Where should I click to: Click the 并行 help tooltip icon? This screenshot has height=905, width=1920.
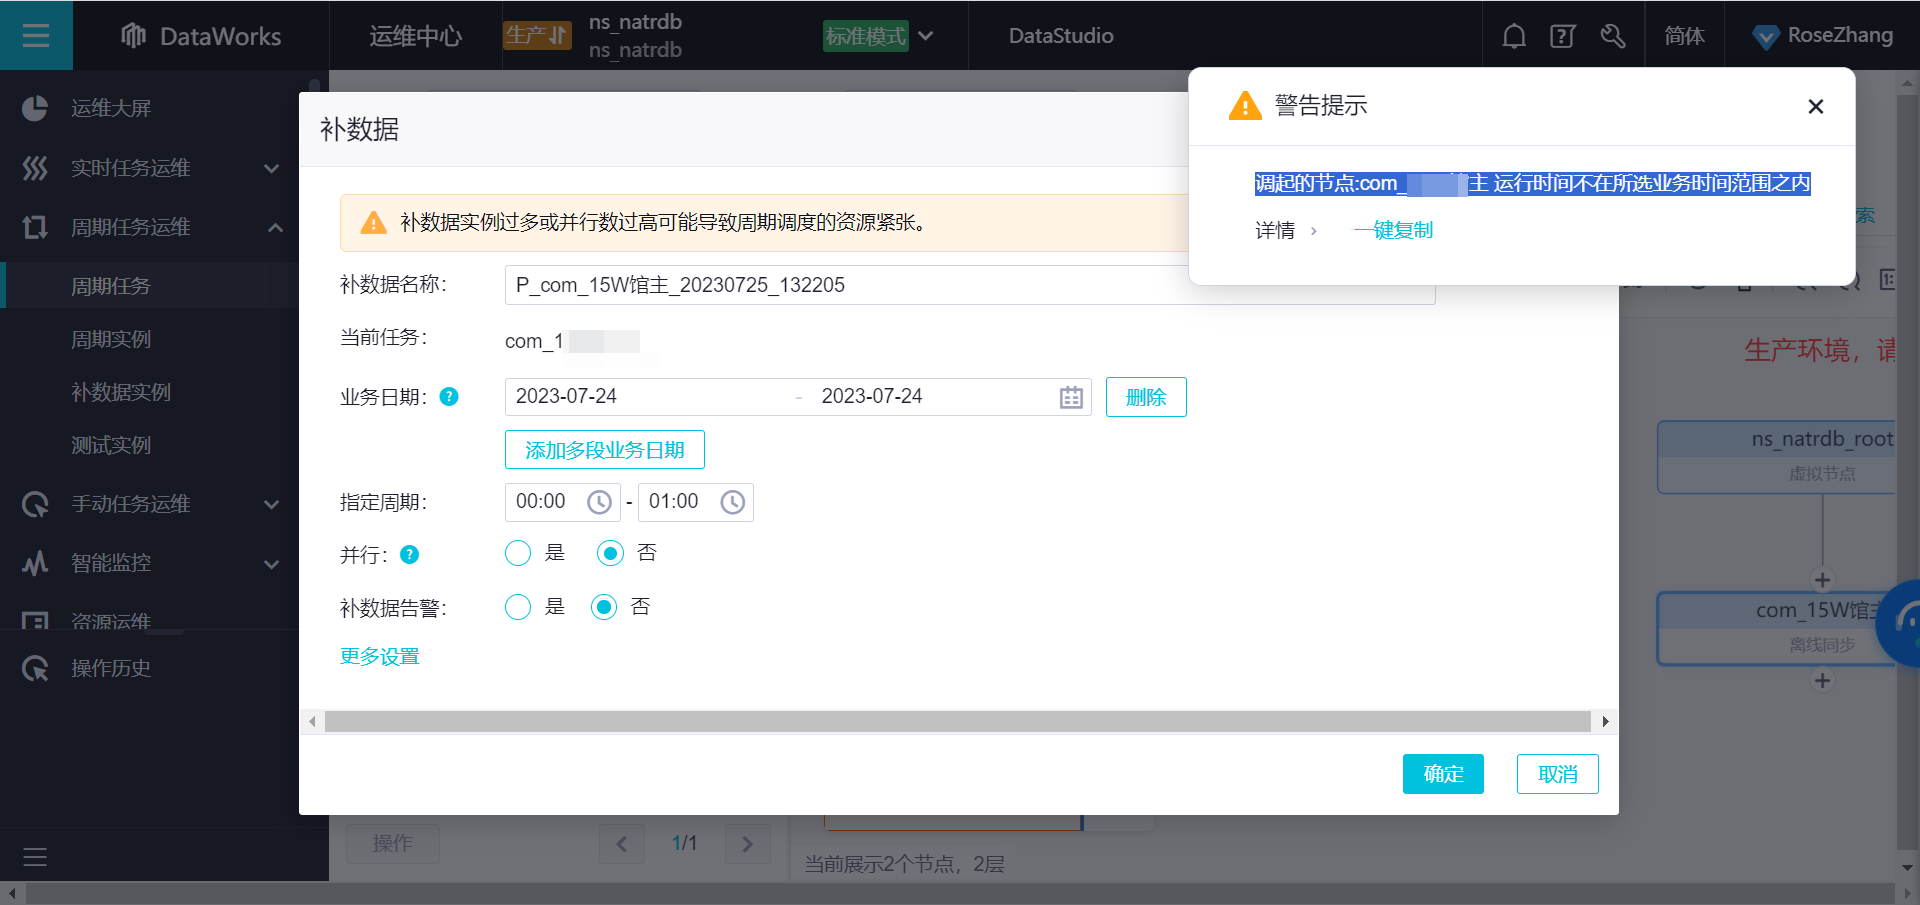tap(409, 555)
